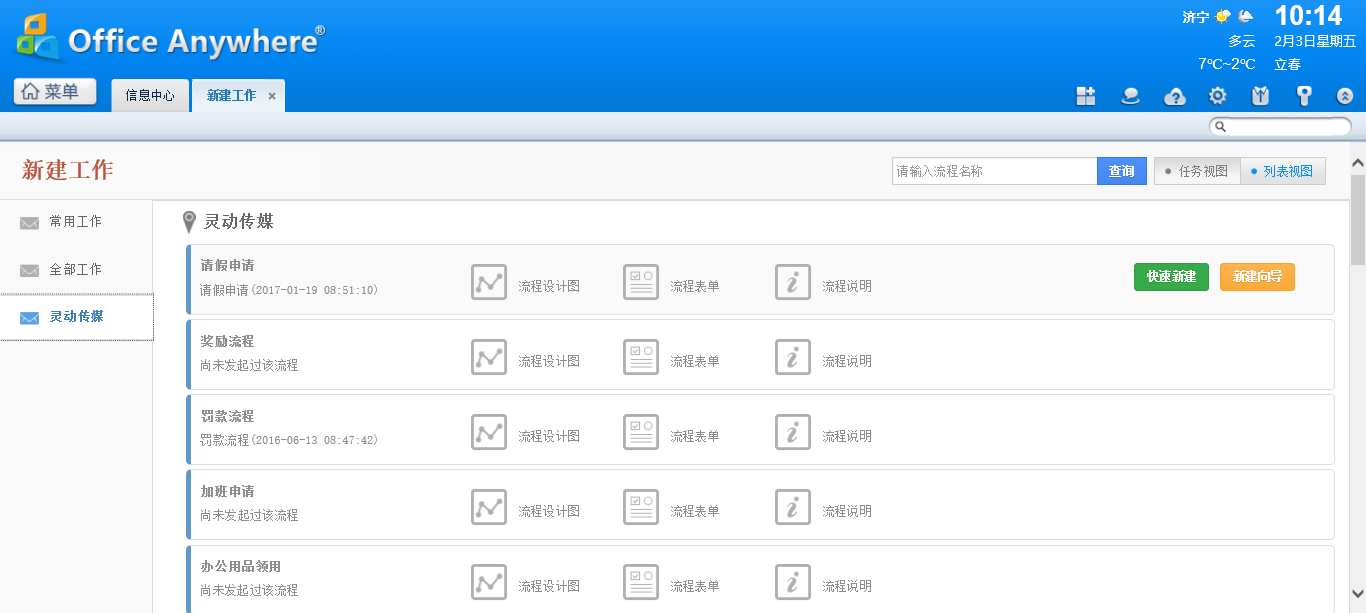The image size is (1366, 613).
Task: Click the green 快速新建 button
Action: [x=1171, y=277]
